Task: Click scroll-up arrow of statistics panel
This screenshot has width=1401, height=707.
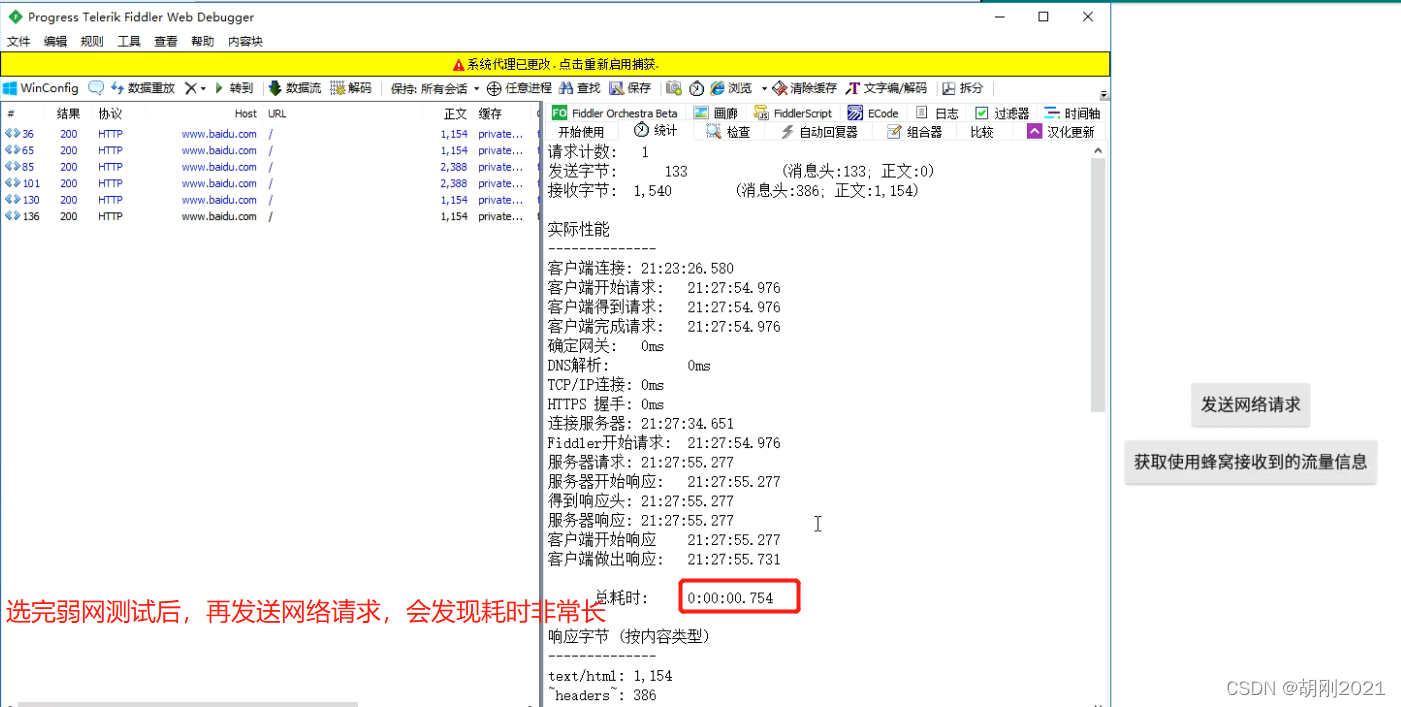Action: pyautogui.click(x=1098, y=151)
